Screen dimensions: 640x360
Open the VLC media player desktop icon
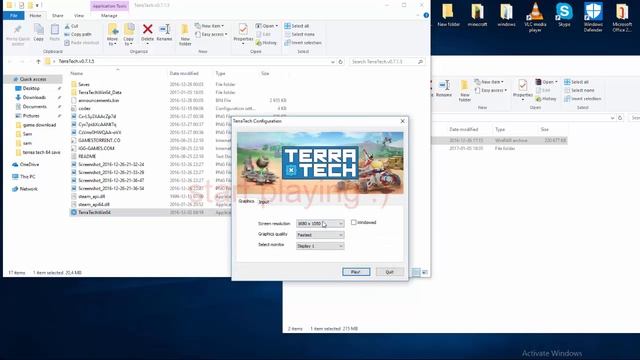click(535, 17)
